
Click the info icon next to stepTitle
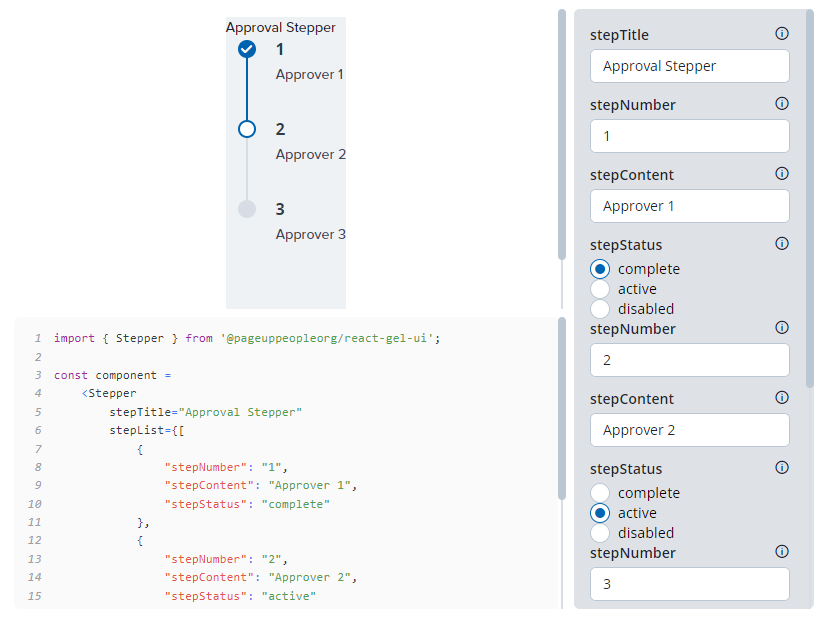[782, 34]
